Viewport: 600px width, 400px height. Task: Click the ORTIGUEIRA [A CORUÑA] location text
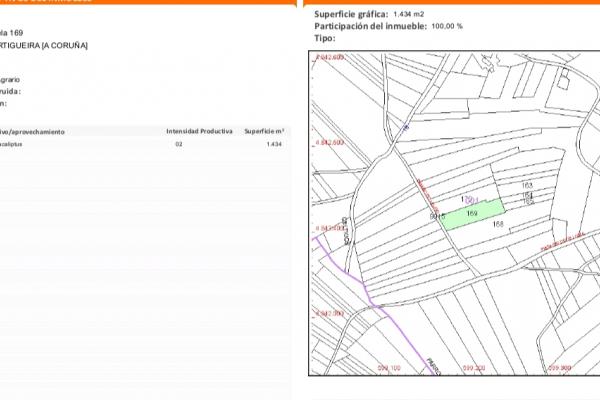pyautogui.click(x=44, y=46)
